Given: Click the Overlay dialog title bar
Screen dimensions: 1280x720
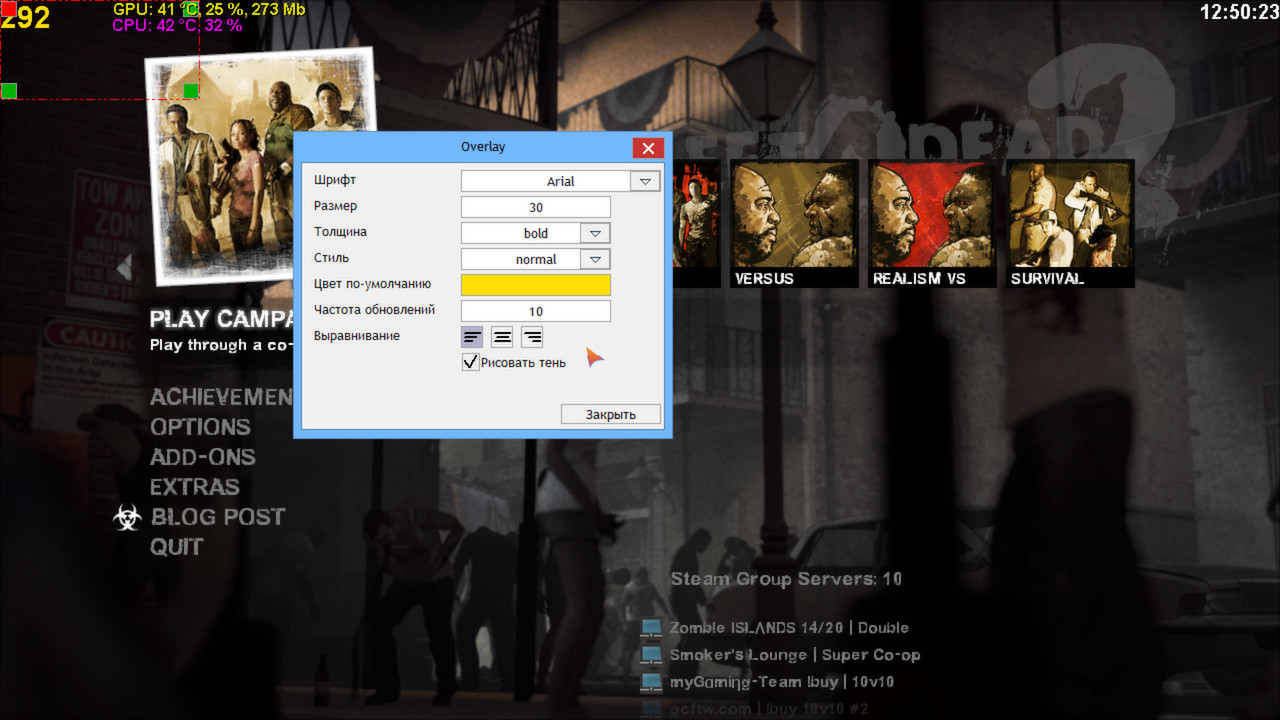Looking at the screenshot, I should click(x=483, y=147).
